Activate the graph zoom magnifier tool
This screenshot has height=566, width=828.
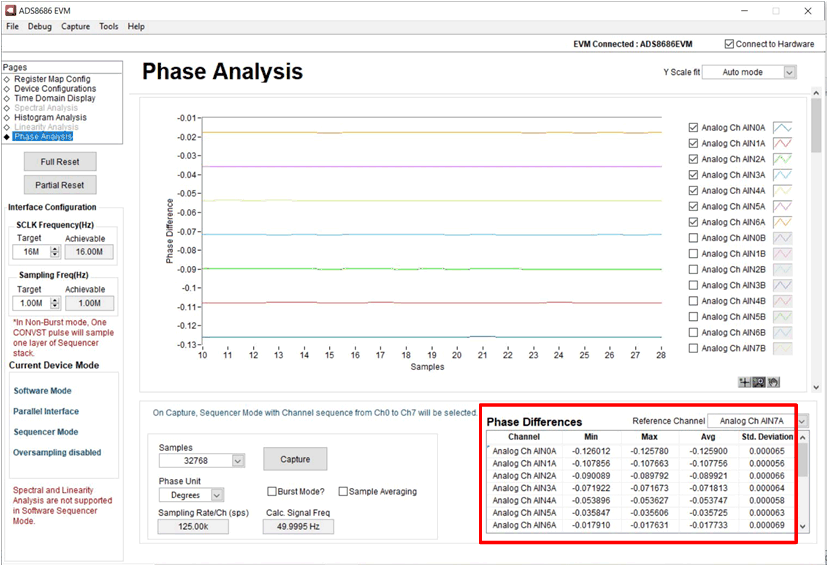[759, 382]
